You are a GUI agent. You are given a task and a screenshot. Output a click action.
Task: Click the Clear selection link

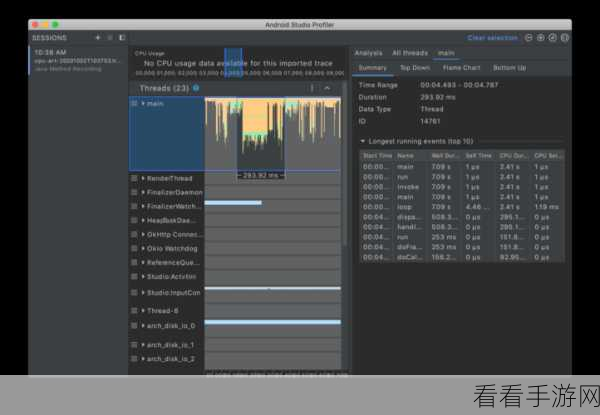(492, 37)
